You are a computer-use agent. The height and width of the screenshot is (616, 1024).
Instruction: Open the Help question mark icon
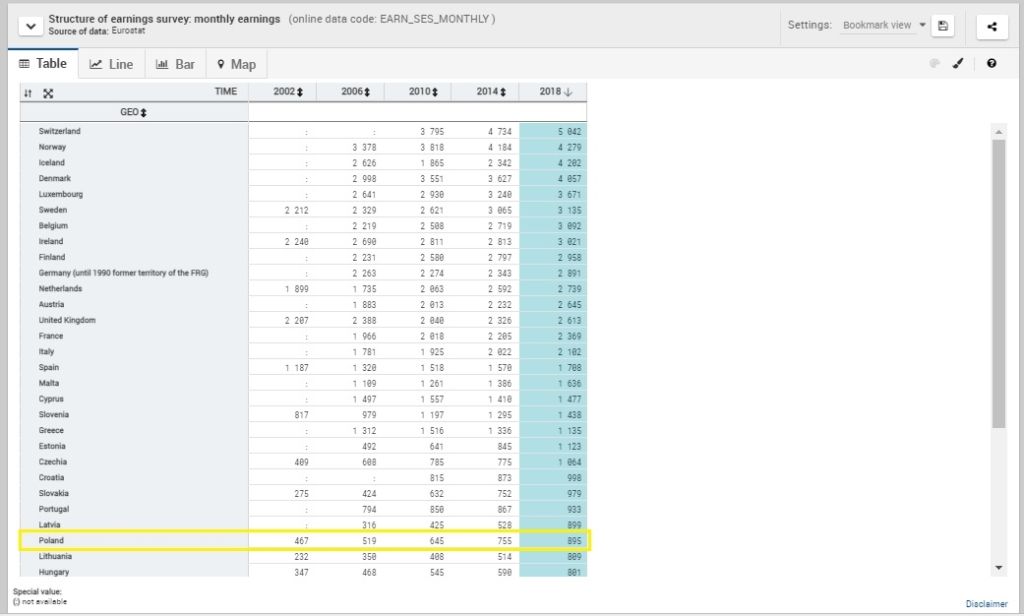point(990,63)
